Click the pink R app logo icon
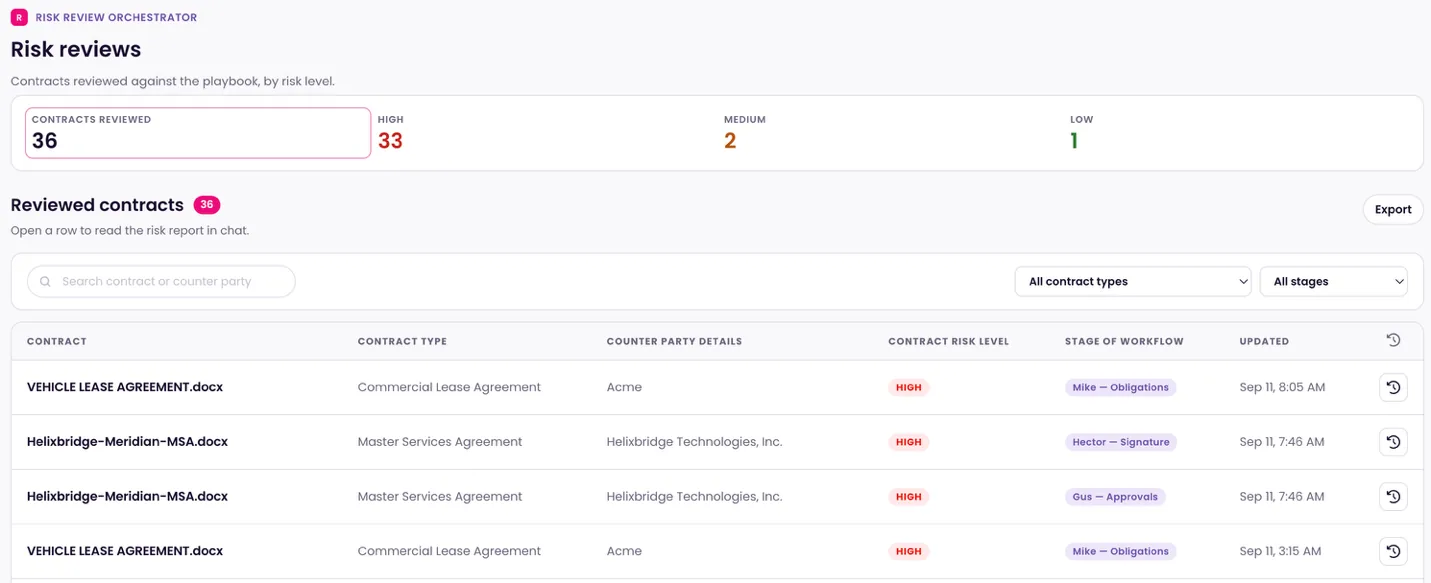Screen dimensions: 1431x583 [x=19, y=17]
